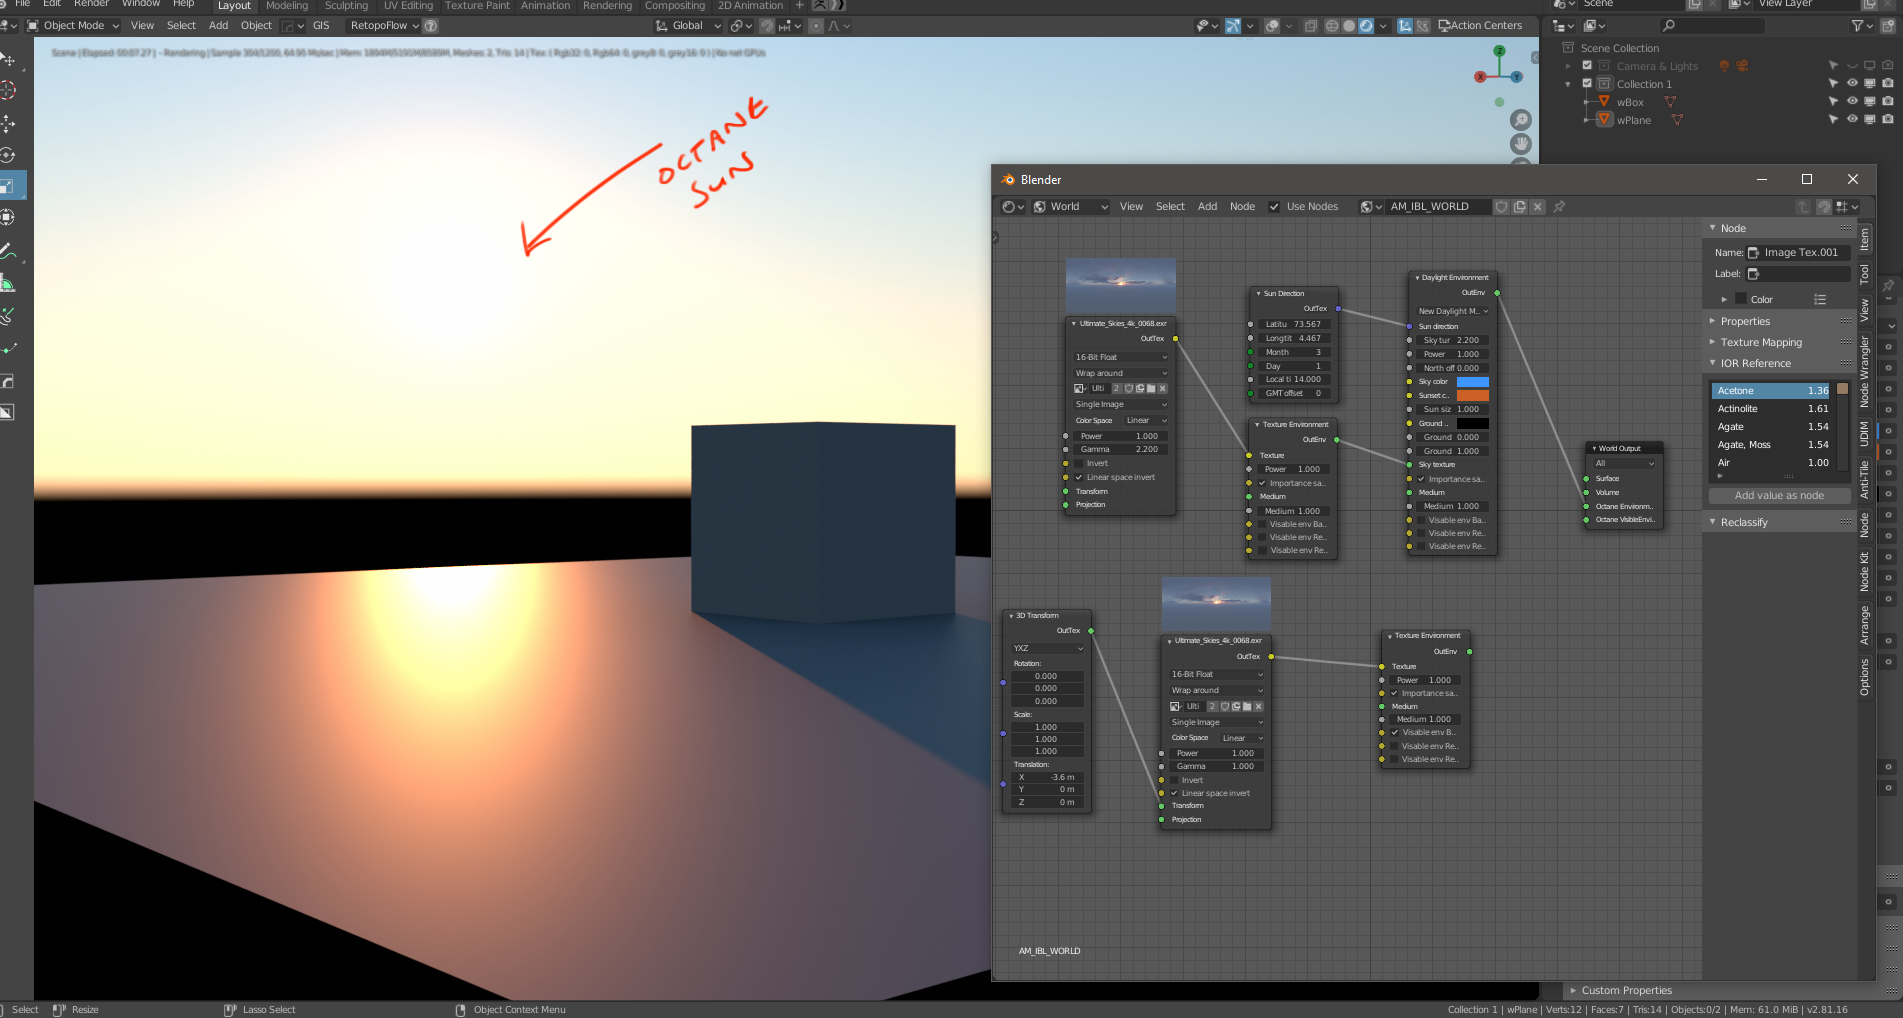The image size is (1903, 1018).
Task: Switch viewport to solid shading
Action: click(1349, 26)
